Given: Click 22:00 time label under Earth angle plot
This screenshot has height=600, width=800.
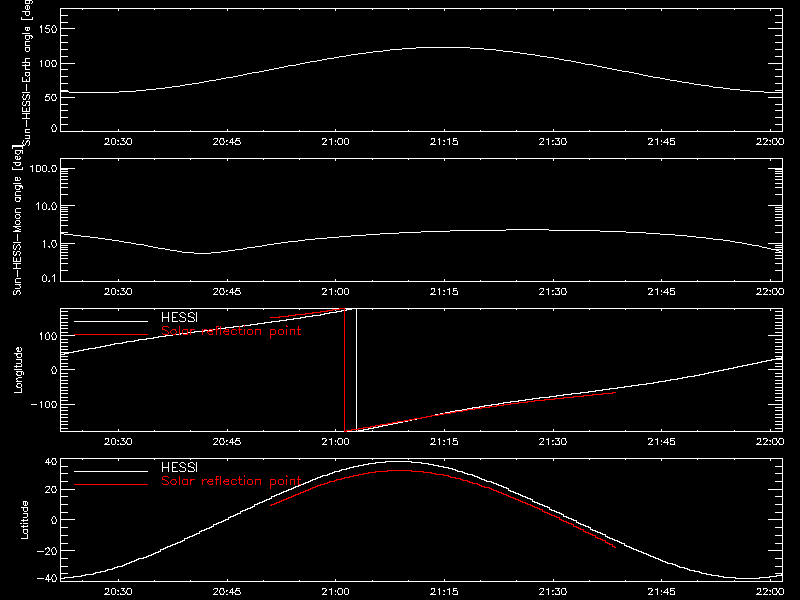Looking at the screenshot, I should click(769, 142).
